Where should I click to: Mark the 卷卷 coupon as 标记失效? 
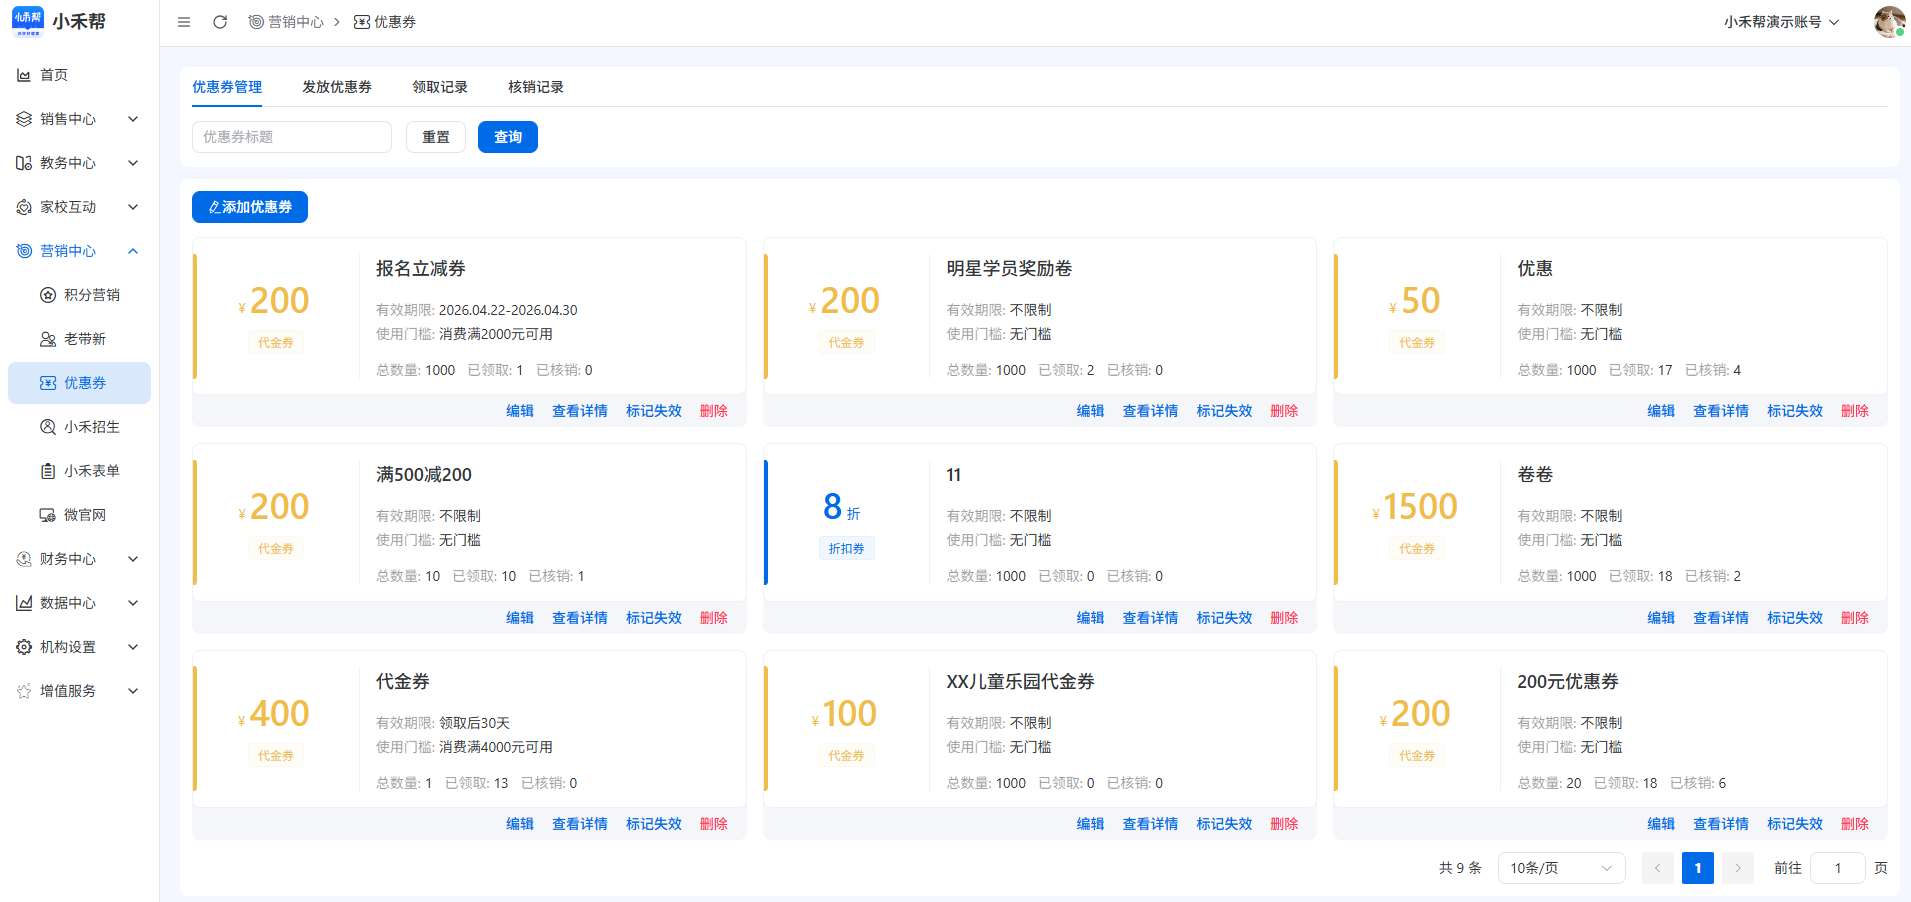[1794, 618]
